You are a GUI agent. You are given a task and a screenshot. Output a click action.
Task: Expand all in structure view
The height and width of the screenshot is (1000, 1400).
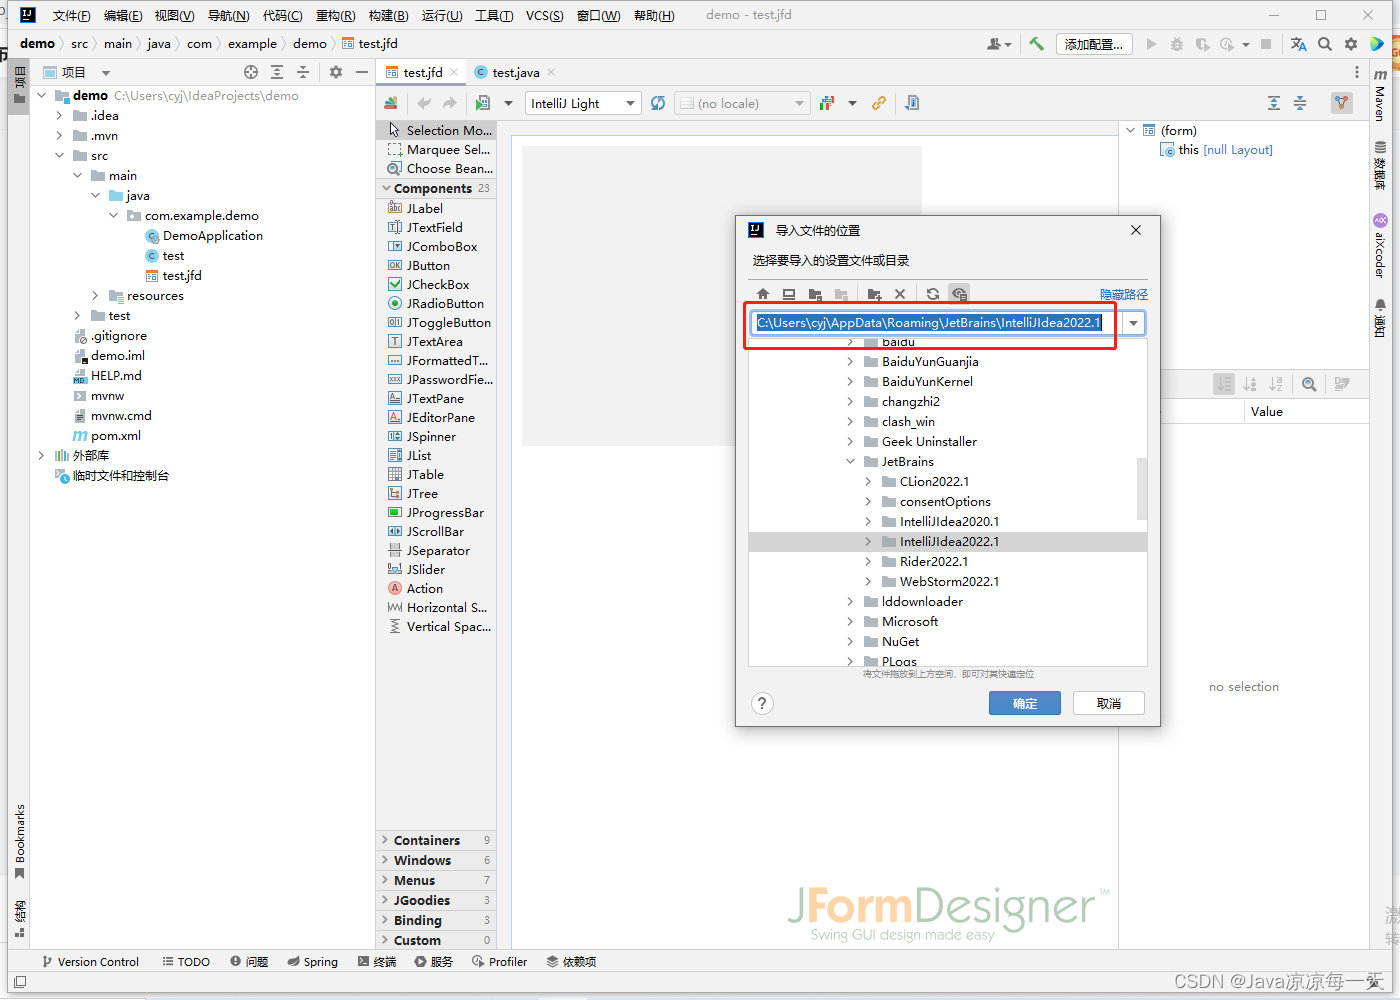(1274, 103)
